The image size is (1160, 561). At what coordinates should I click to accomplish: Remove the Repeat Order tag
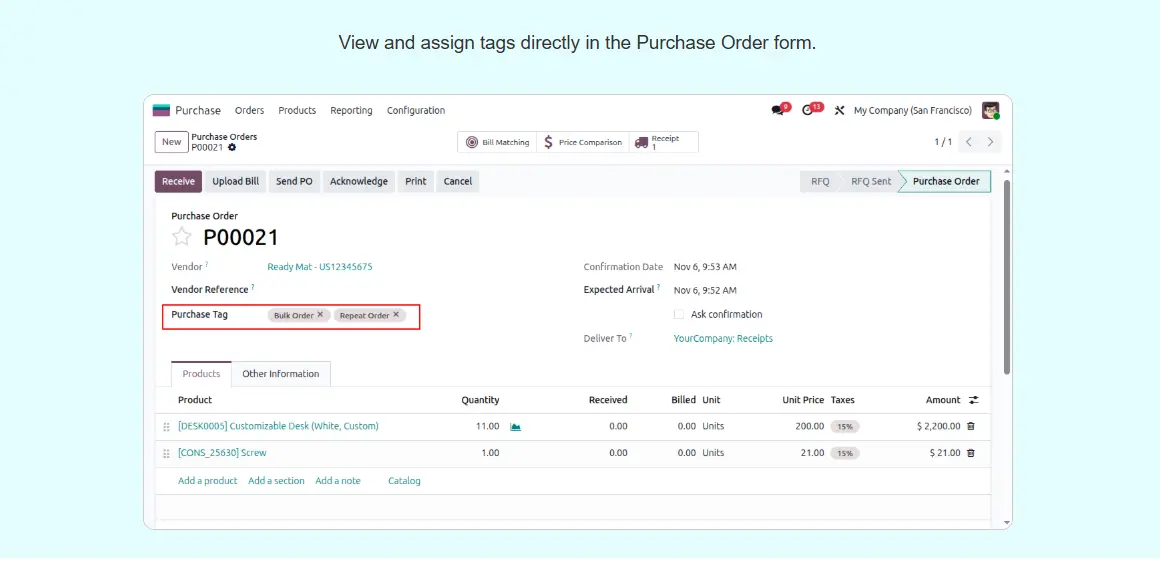pyautogui.click(x=396, y=315)
